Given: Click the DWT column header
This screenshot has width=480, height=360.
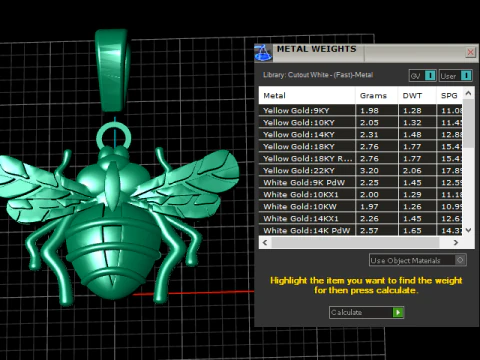Looking at the screenshot, I should tap(417, 96).
